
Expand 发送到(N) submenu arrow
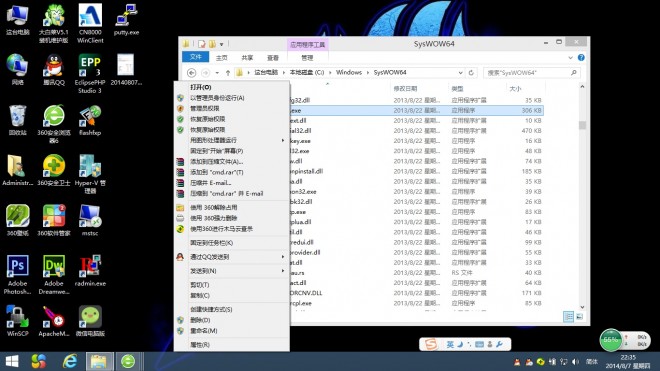click(283, 271)
